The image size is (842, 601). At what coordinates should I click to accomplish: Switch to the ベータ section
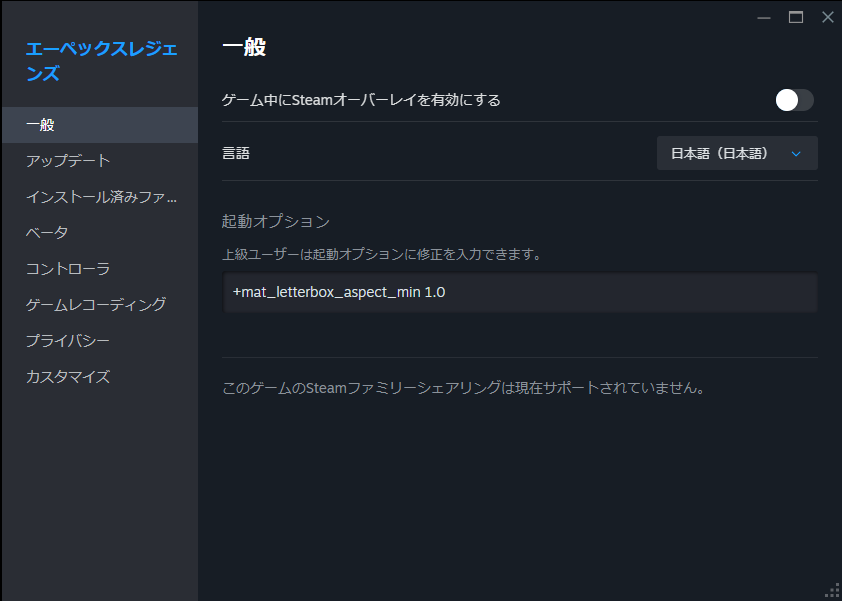click(x=47, y=233)
